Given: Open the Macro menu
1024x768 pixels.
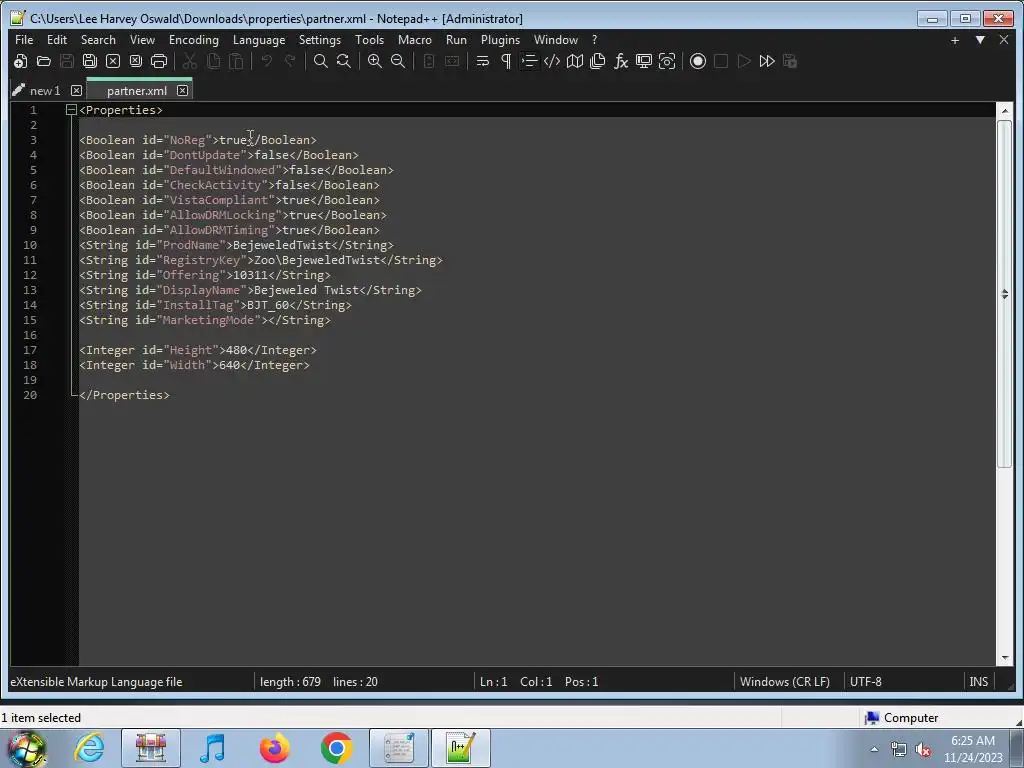Looking at the screenshot, I should pyautogui.click(x=415, y=40).
